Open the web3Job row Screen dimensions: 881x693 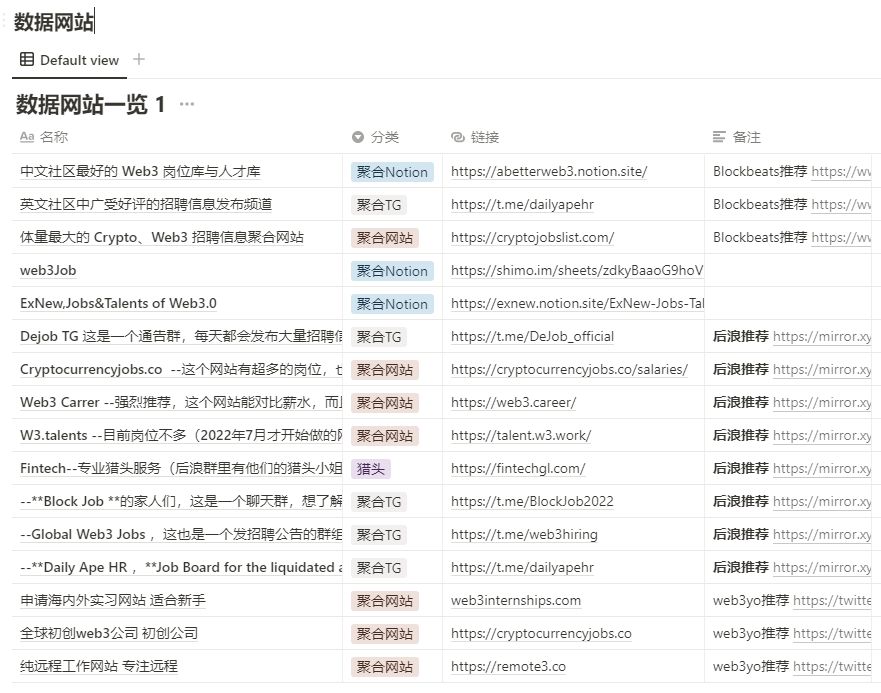pyautogui.click(x=48, y=270)
